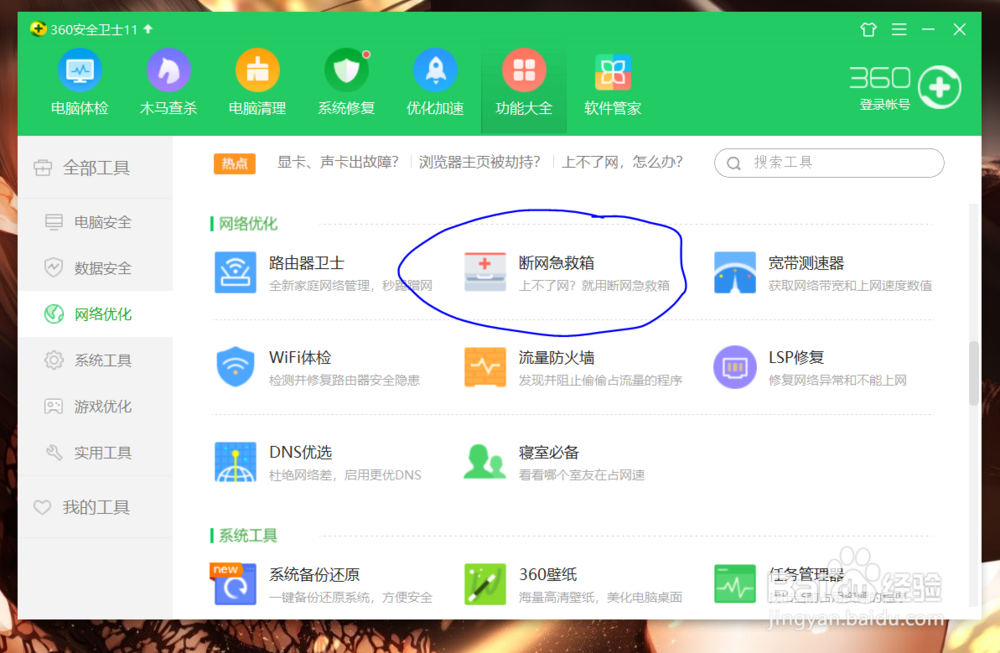Image resolution: width=1000 pixels, height=653 pixels.
Task: Click description 发现并阻止偷偷占流量的程序
Action: click(x=600, y=381)
